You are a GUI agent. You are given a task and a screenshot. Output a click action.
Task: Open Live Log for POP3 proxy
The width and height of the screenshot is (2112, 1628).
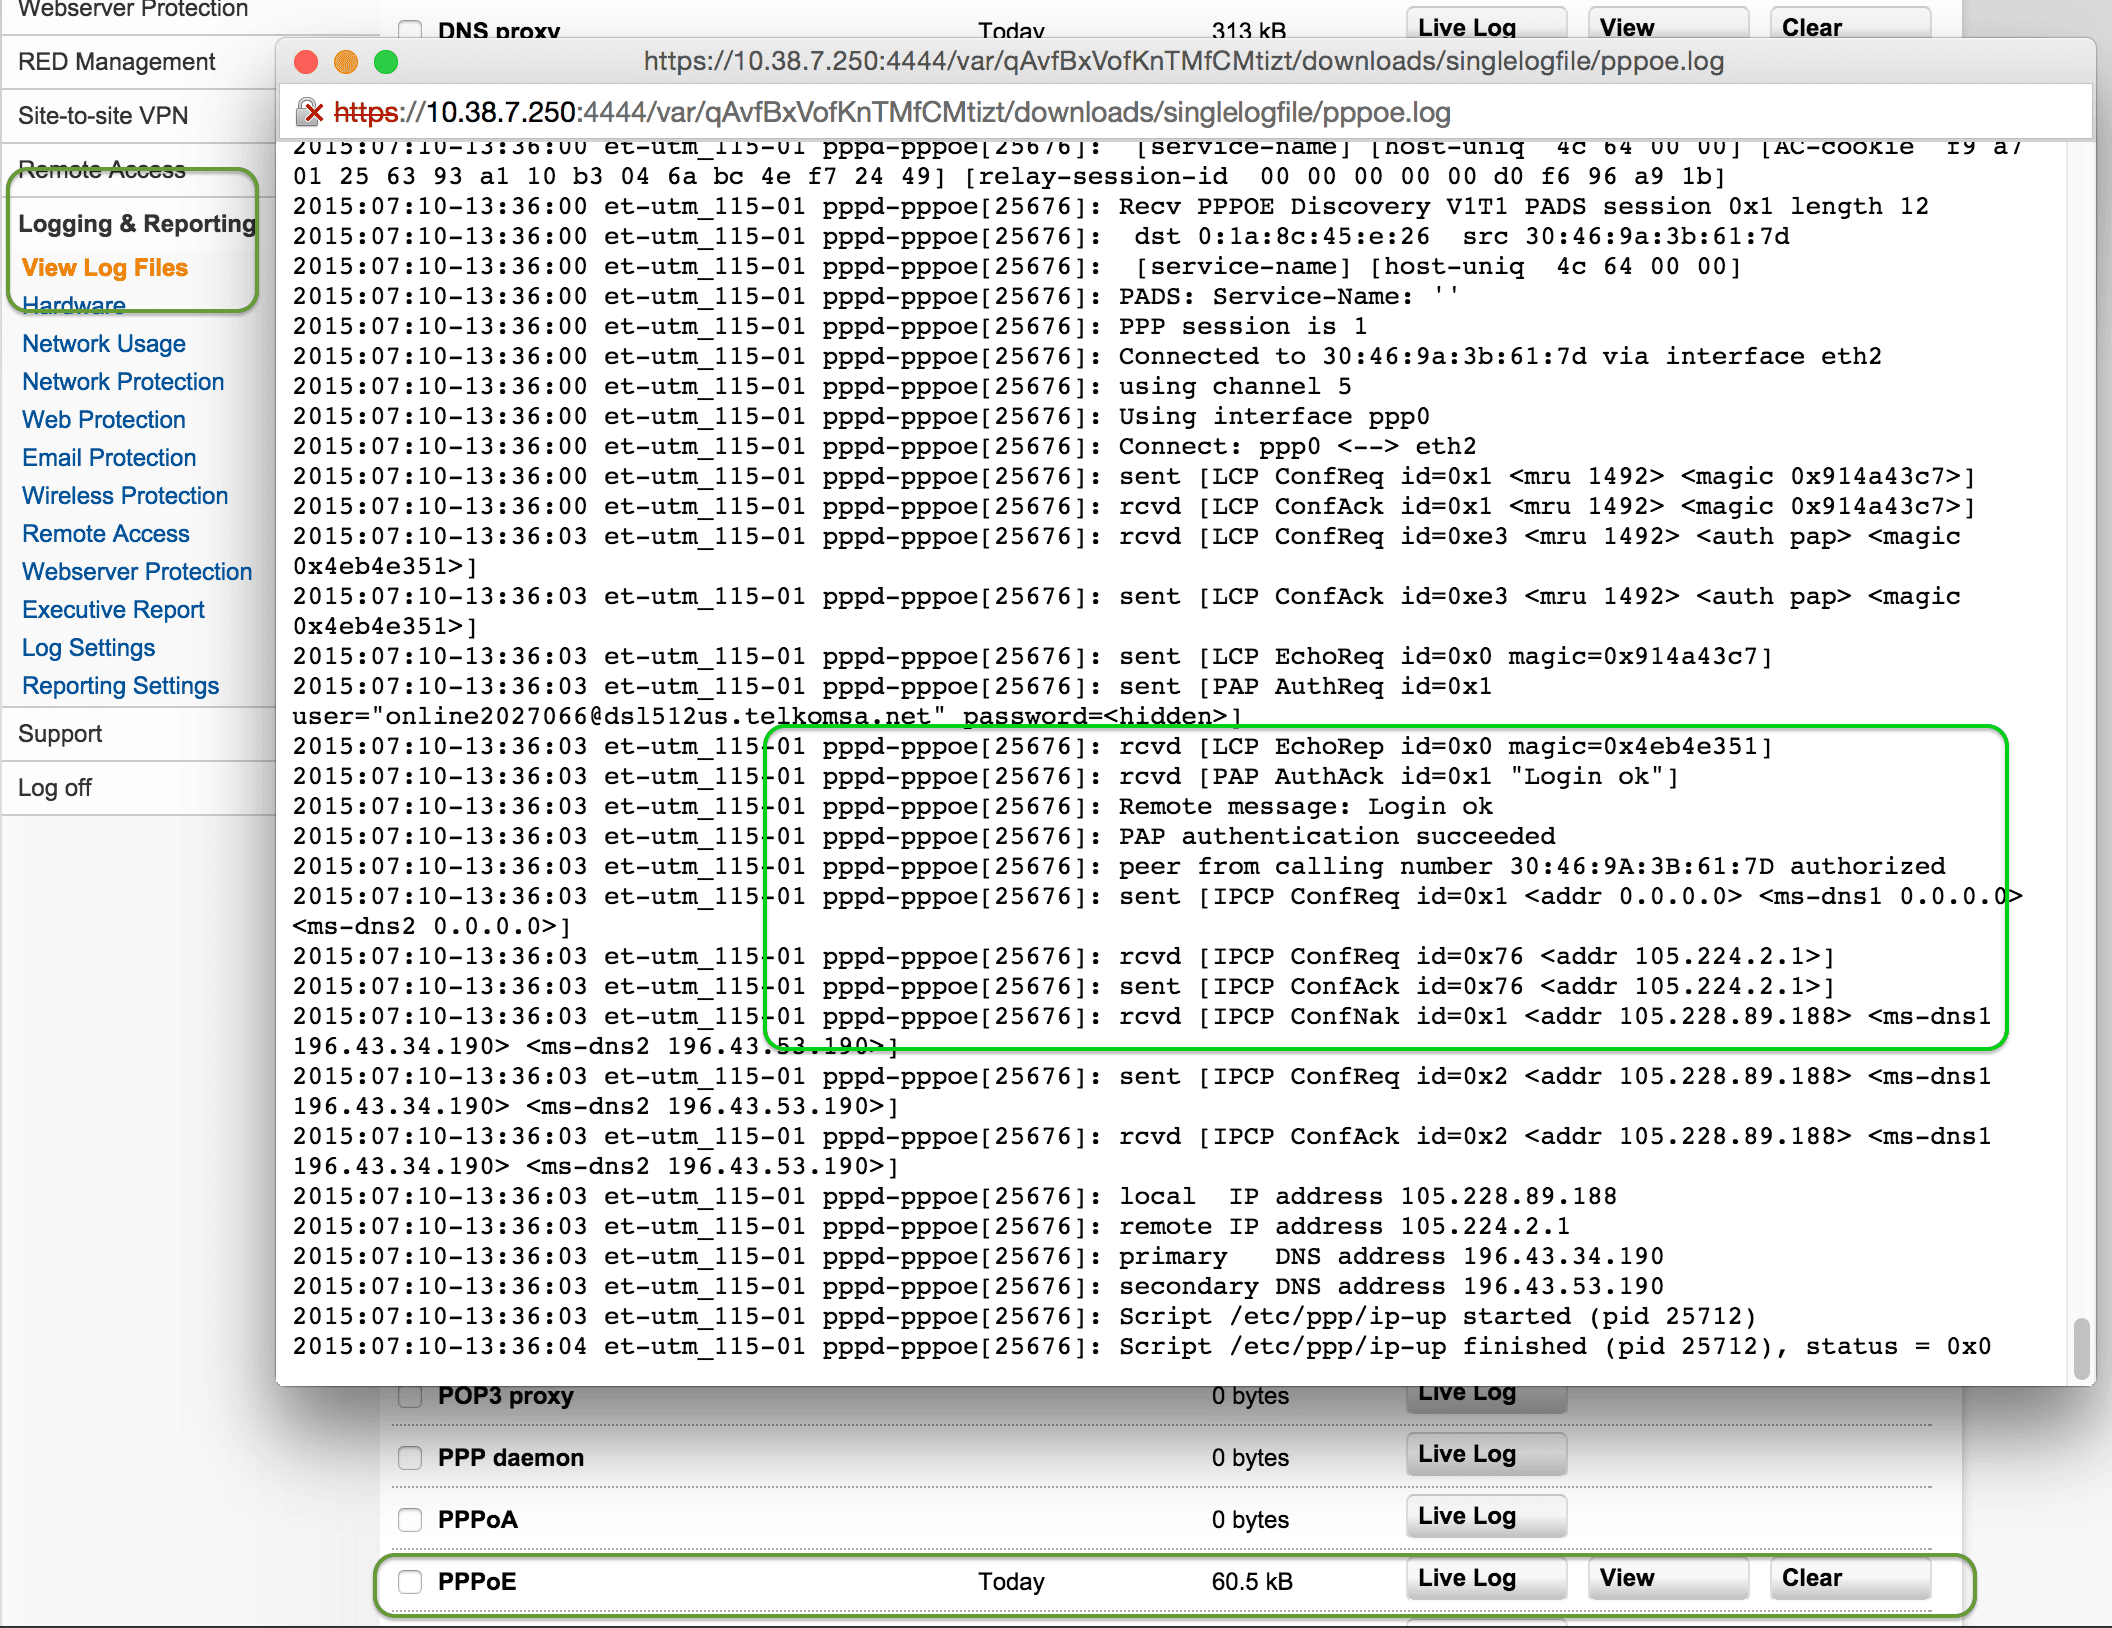1486,1398
